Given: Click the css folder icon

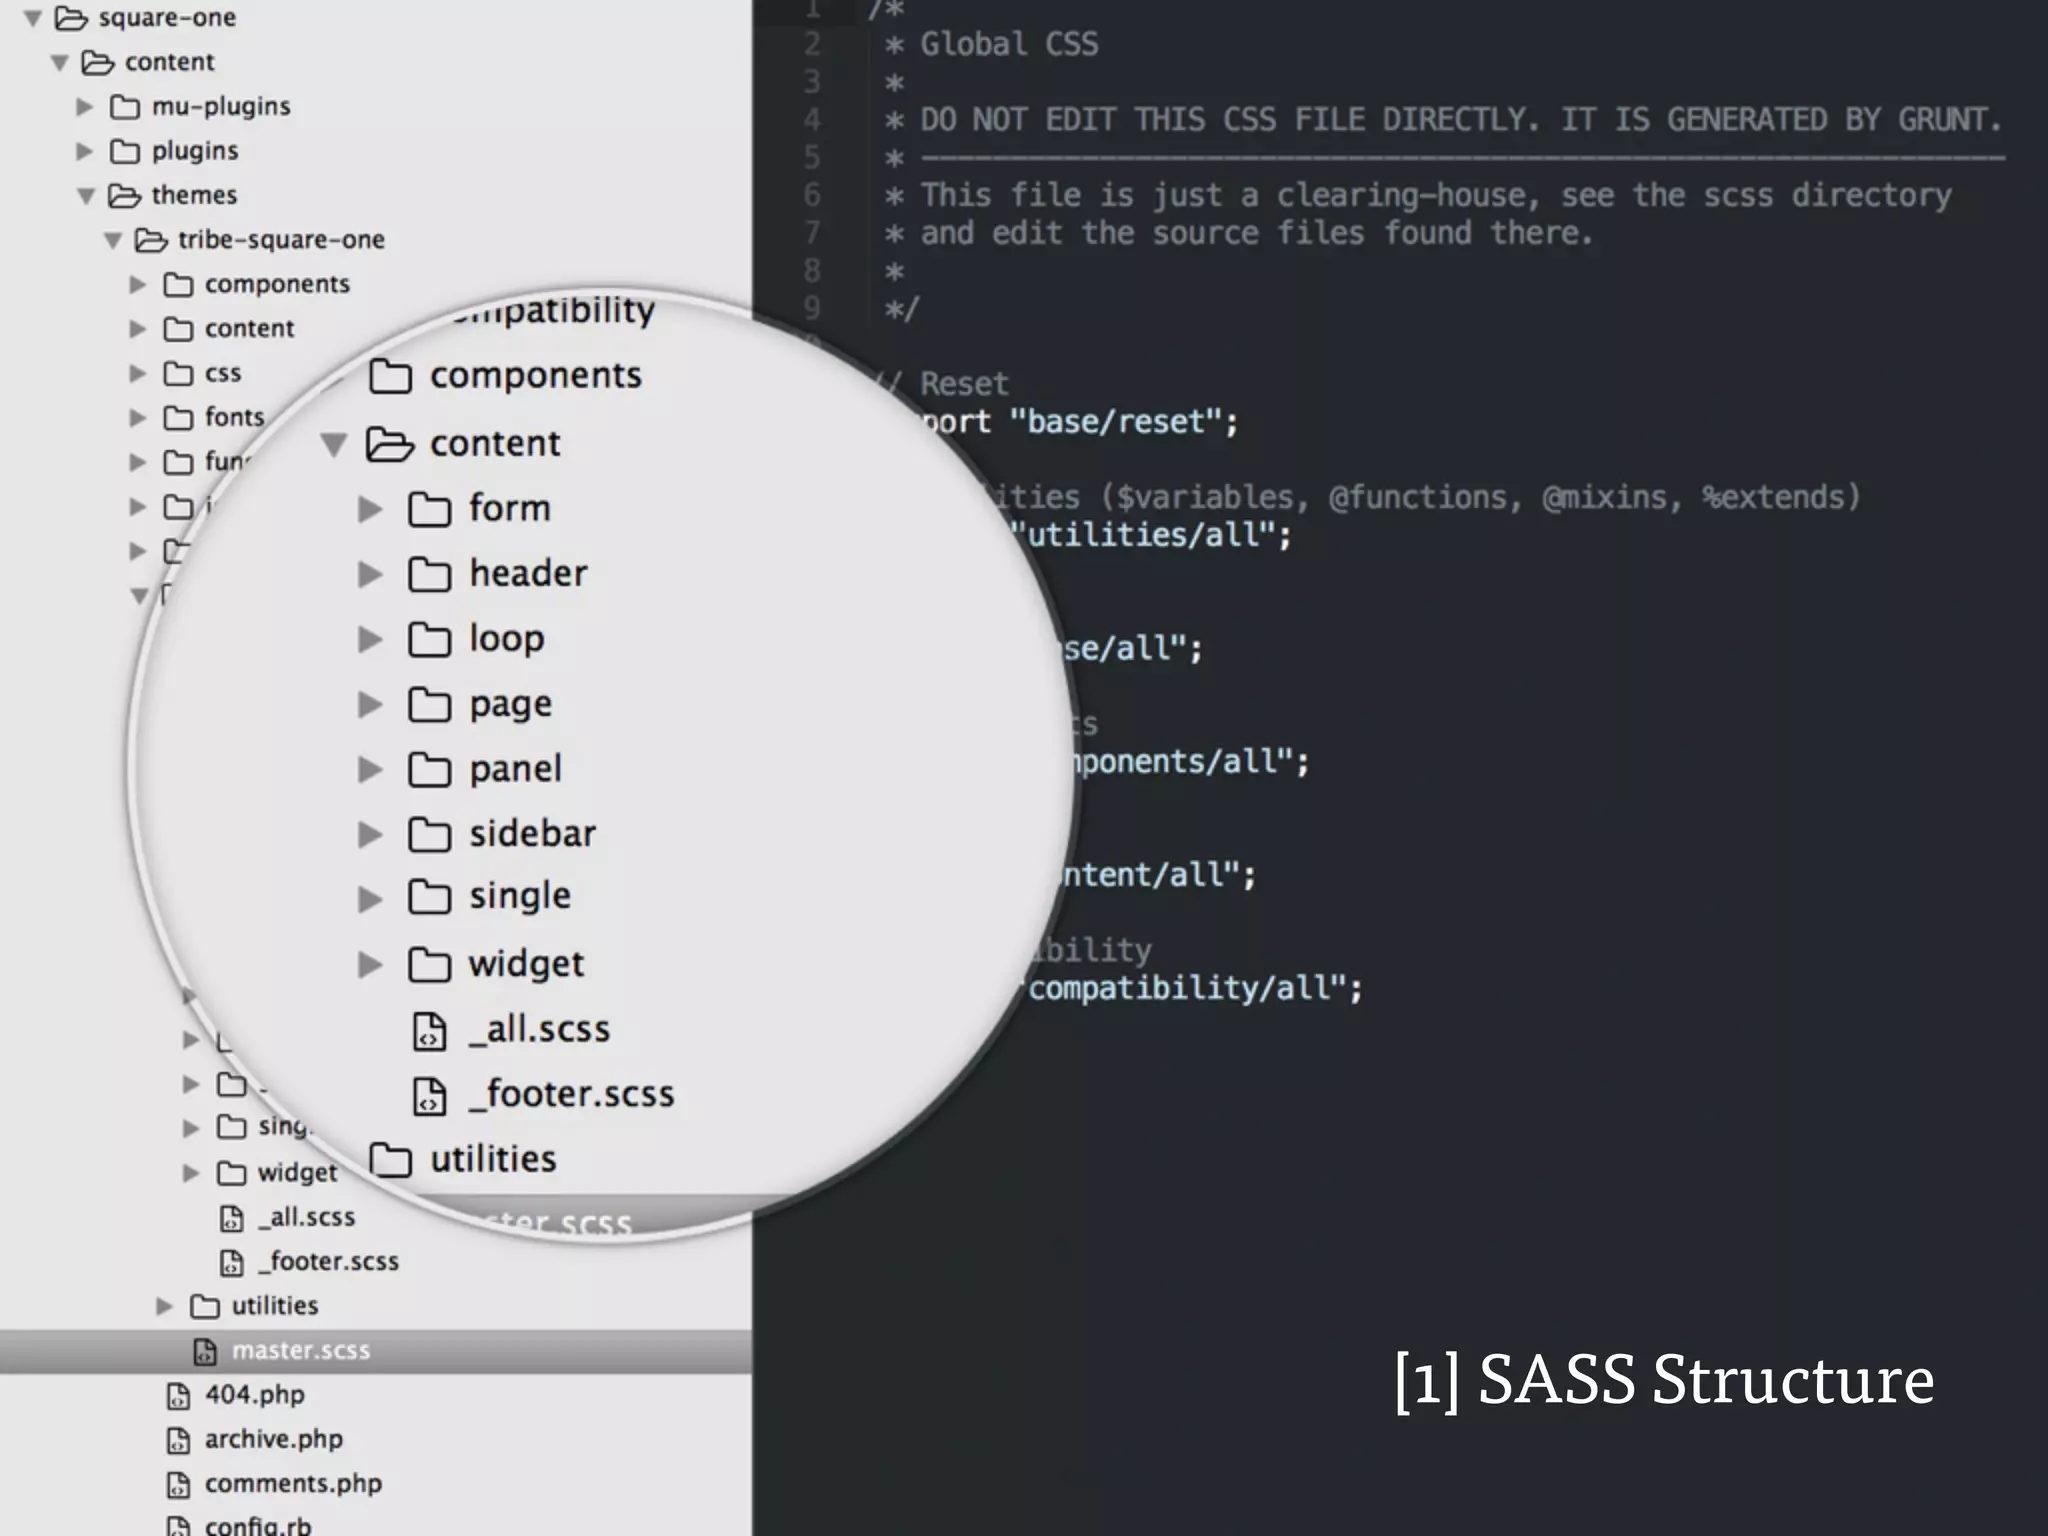Looking at the screenshot, I should point(178,373).
